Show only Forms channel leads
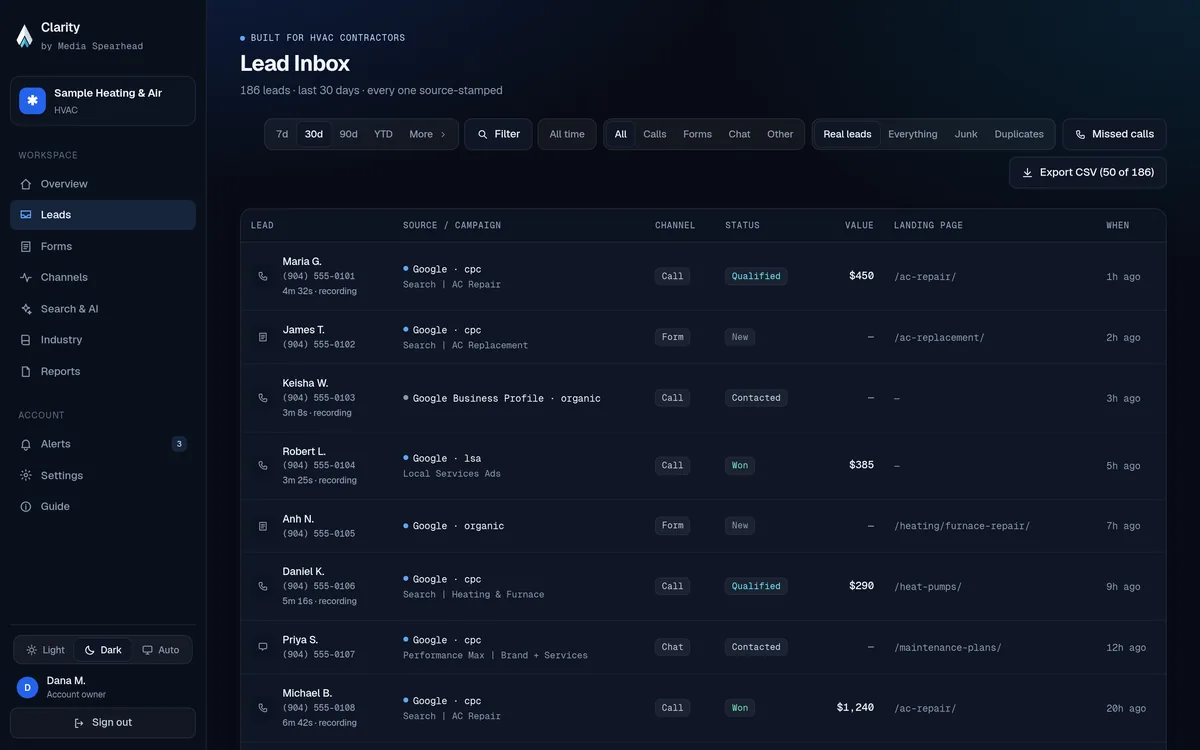1200x750 pixels. click(697, 134)
